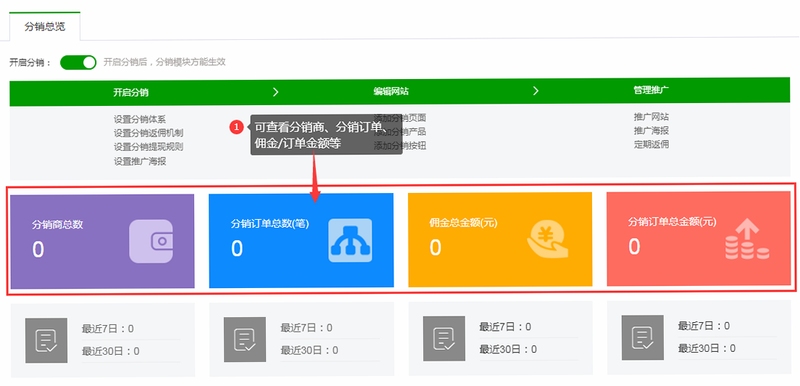The height and width of the screenshot is (386, 800).
Task: Click the 分销订单总数(笔) label on the blue card
Action: pos(270,223)
